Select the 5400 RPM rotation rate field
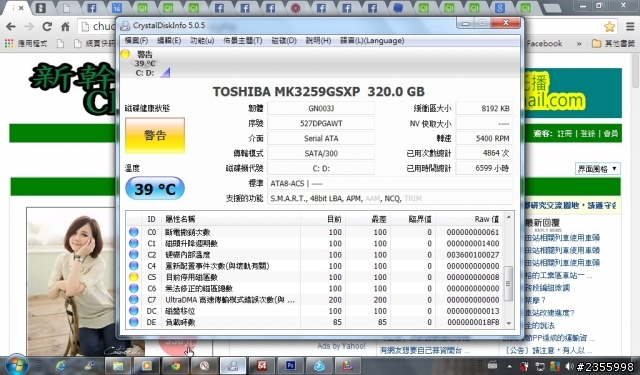 484,138
